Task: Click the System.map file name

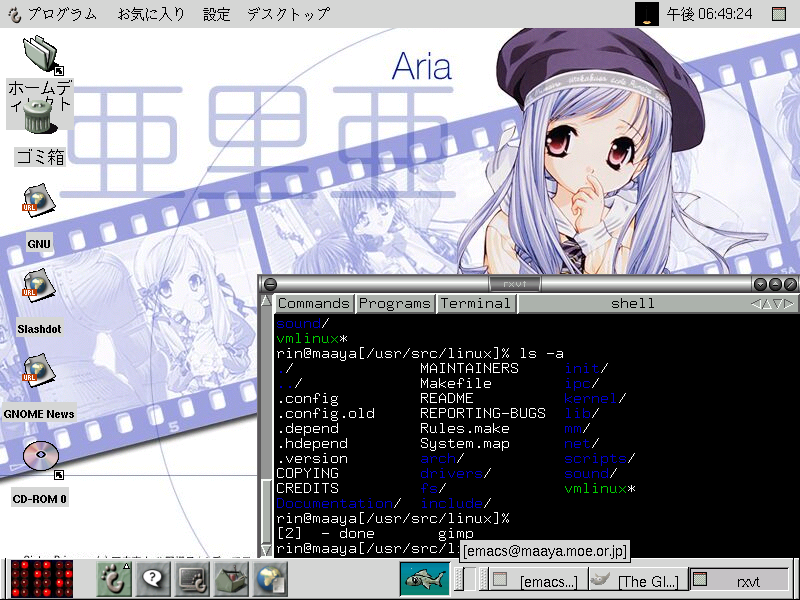Action: (x=464, y=444)
